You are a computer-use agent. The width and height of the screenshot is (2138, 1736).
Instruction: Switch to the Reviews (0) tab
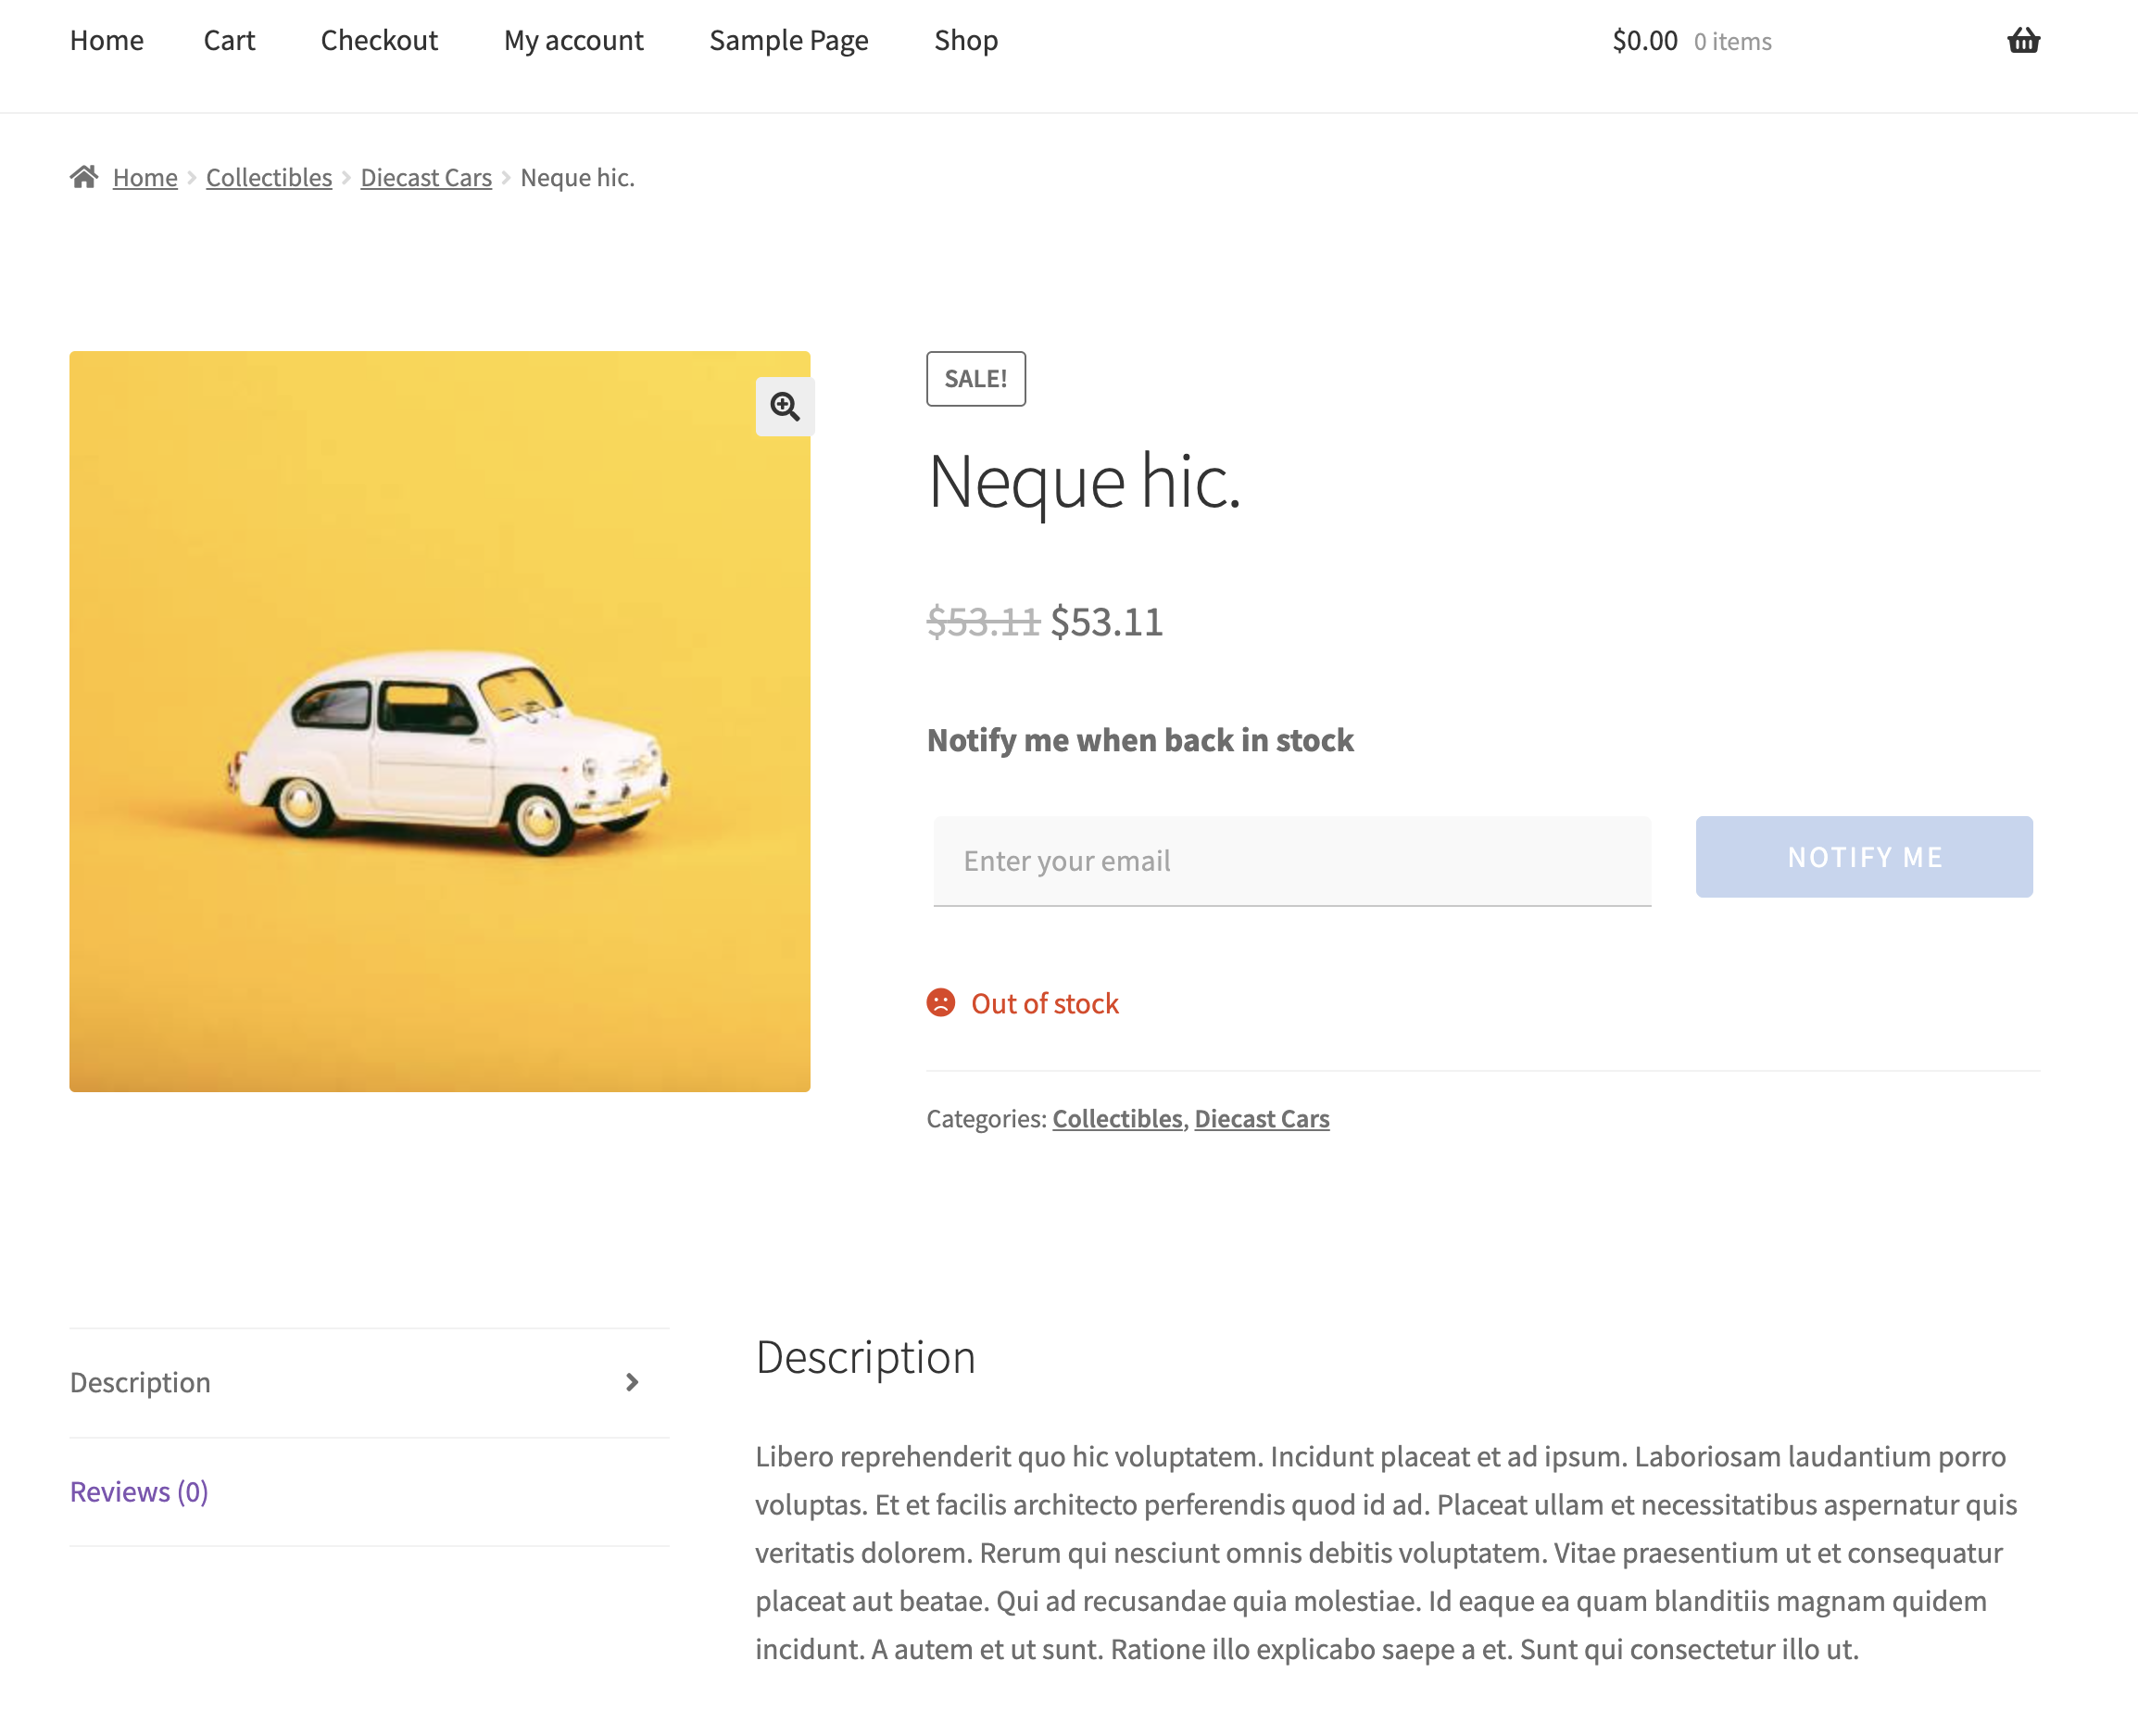click(139, 1491)
